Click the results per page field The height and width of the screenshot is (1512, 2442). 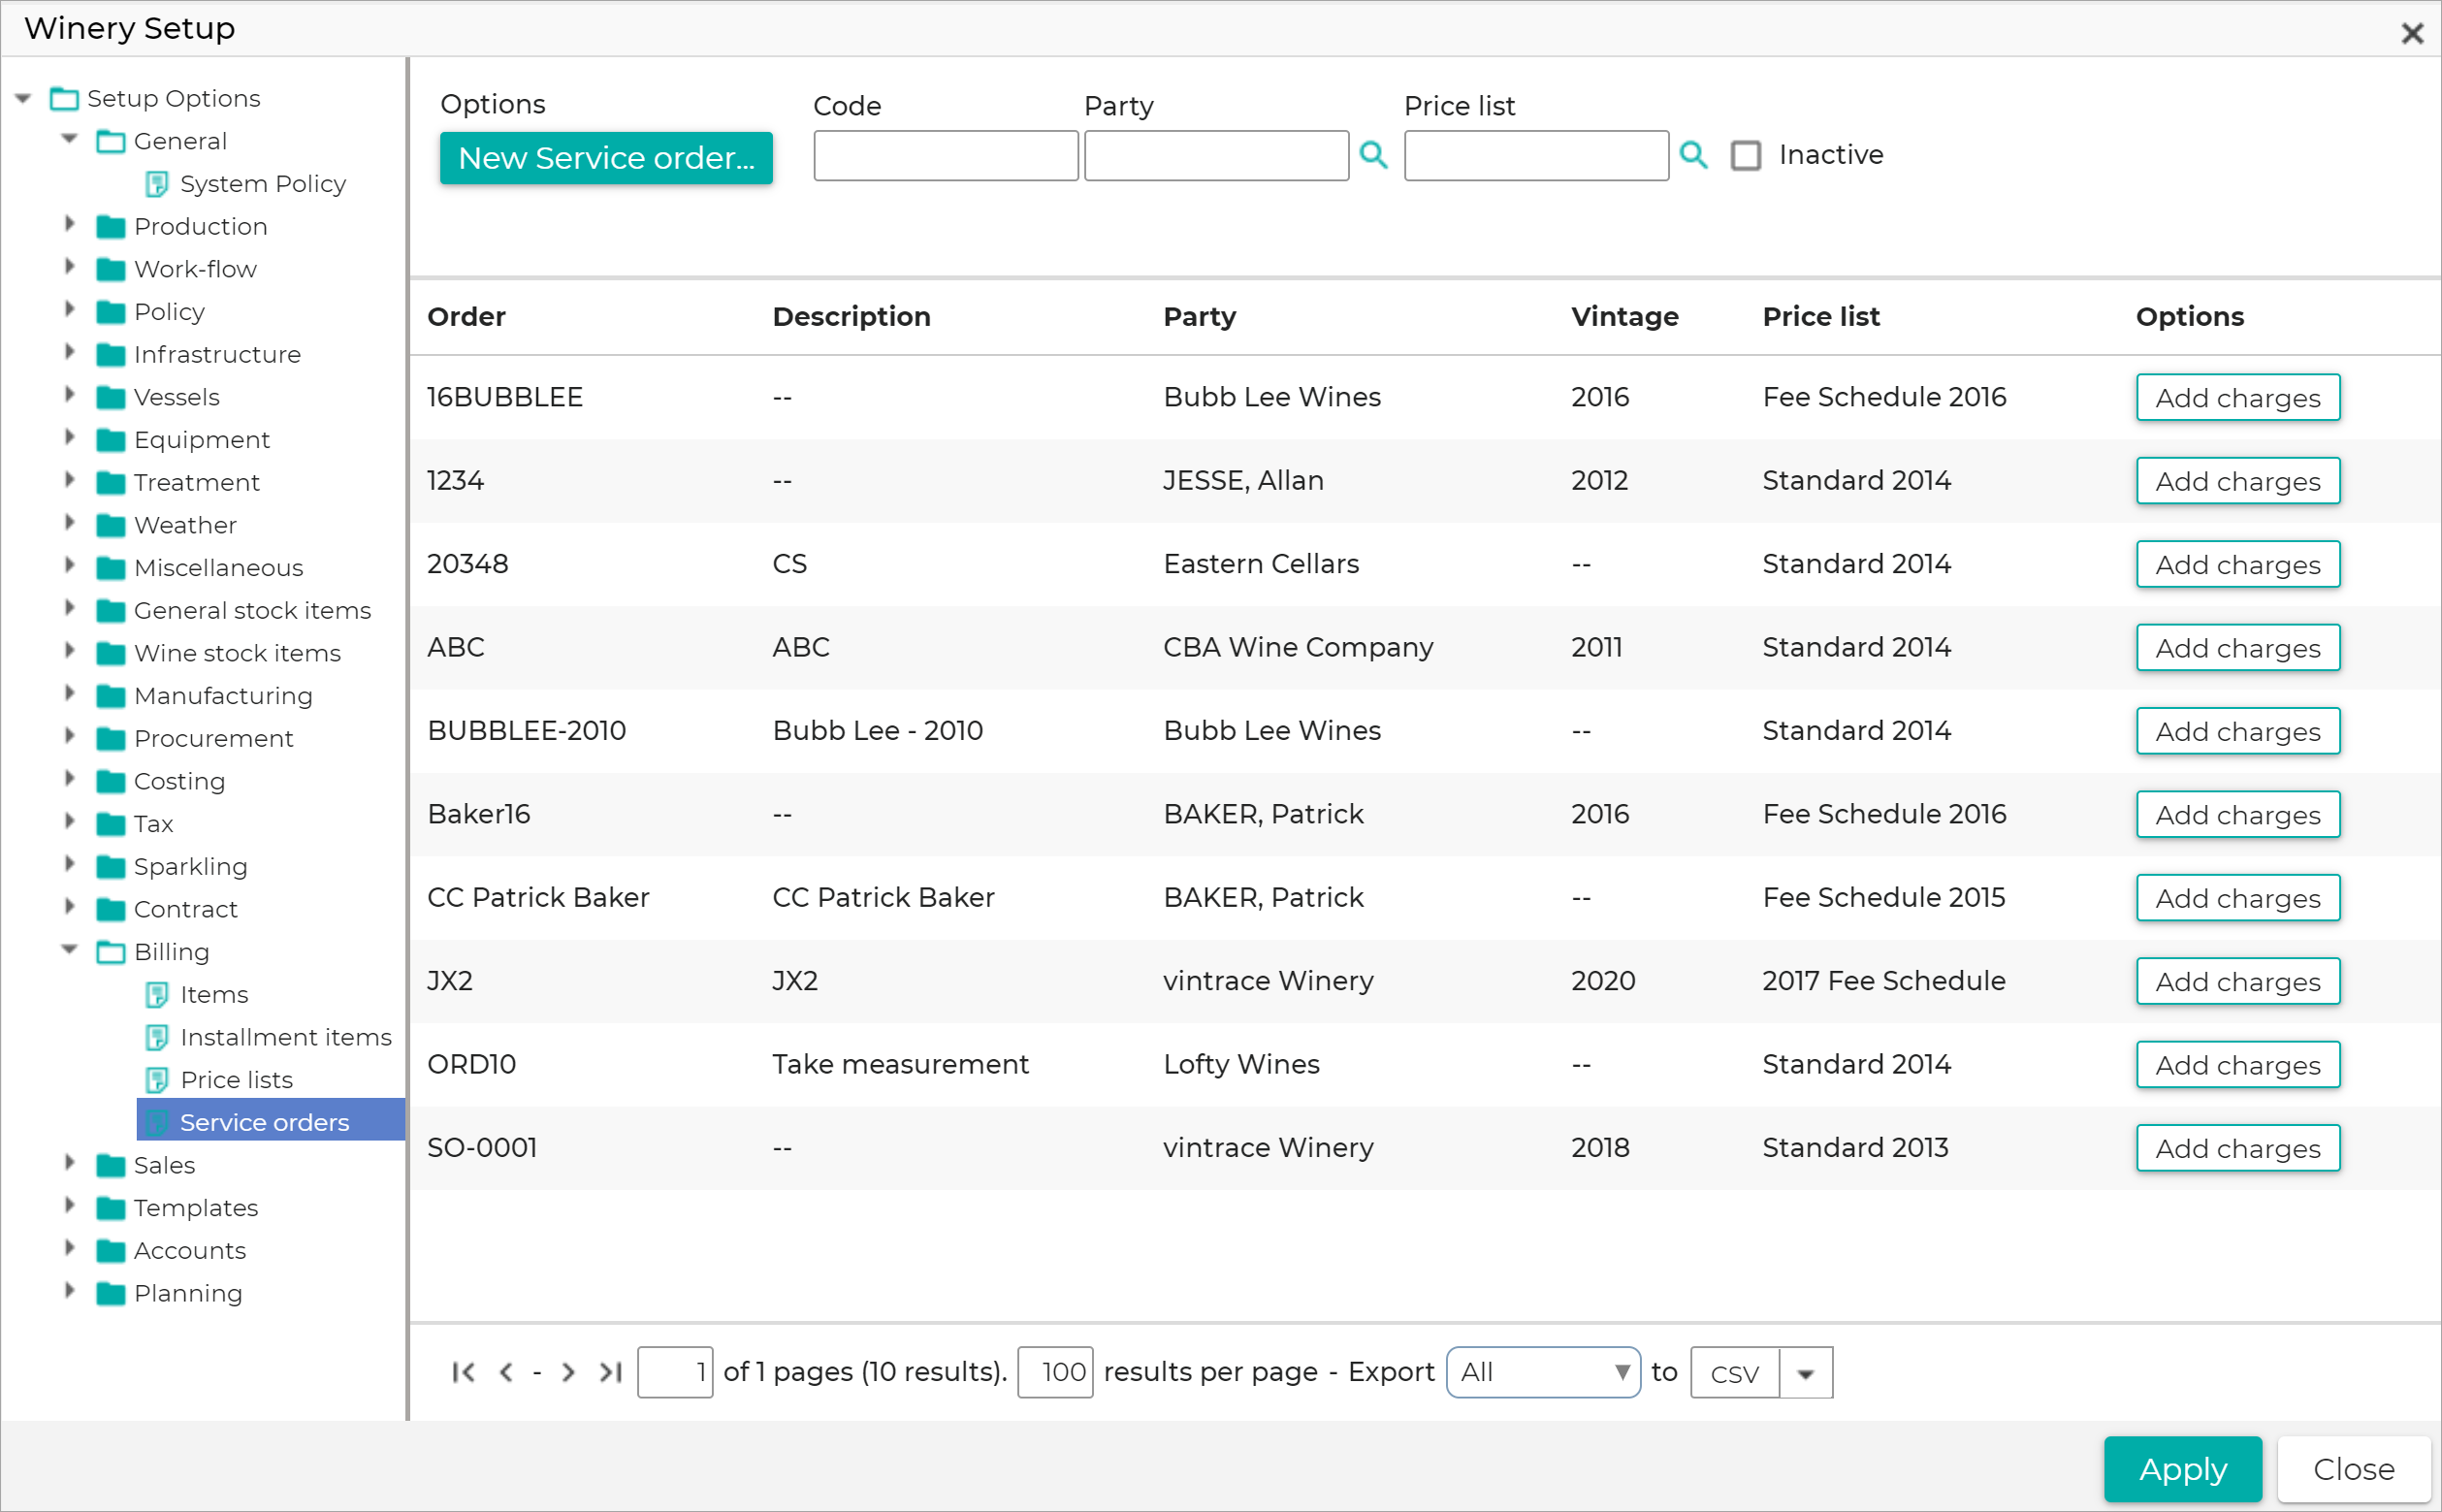(x=1055, y=1373)
